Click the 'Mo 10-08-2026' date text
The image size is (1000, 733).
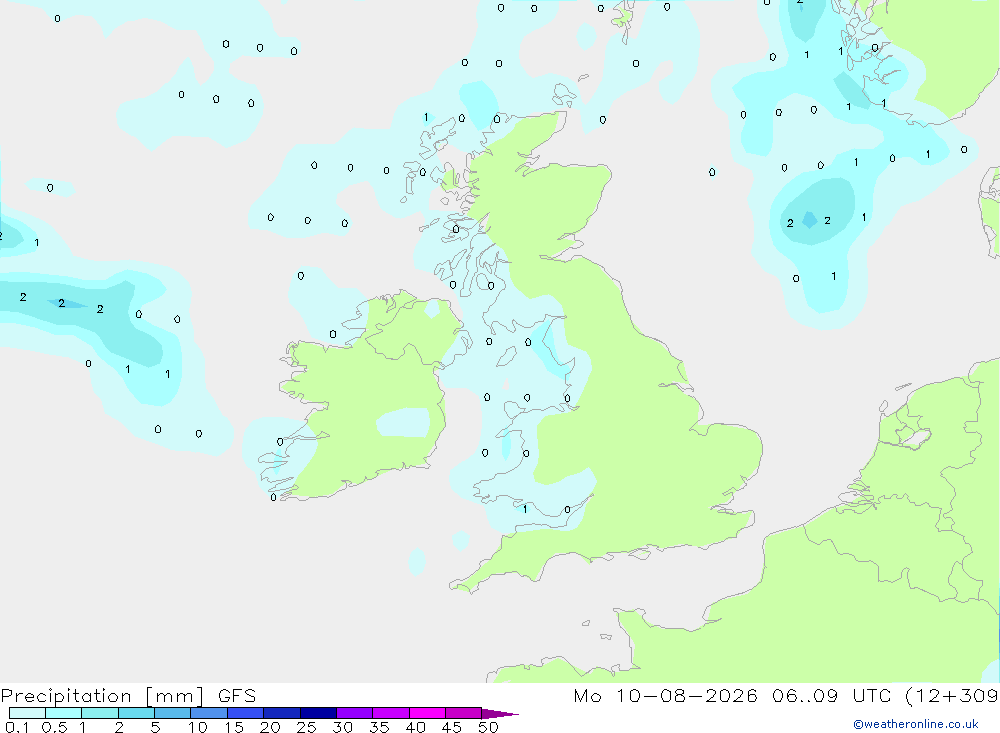[x=665, y=695]
